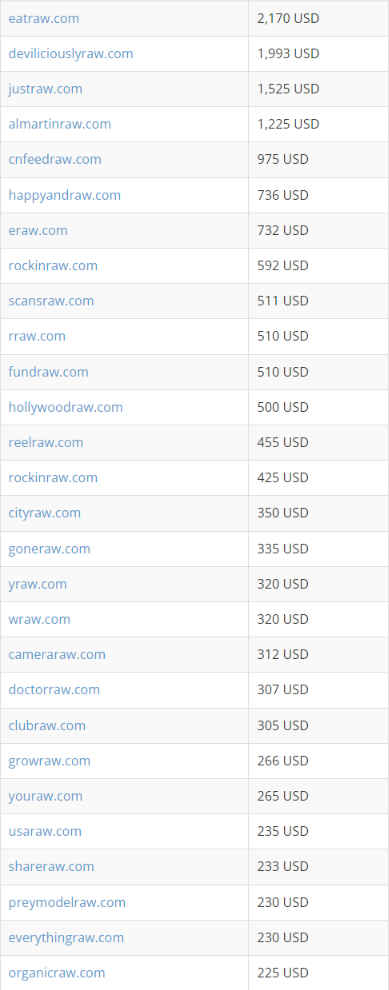Click the deviliciouslyraw.com domain link
Screen dimensions: 389x990
[x=71, y=54]
